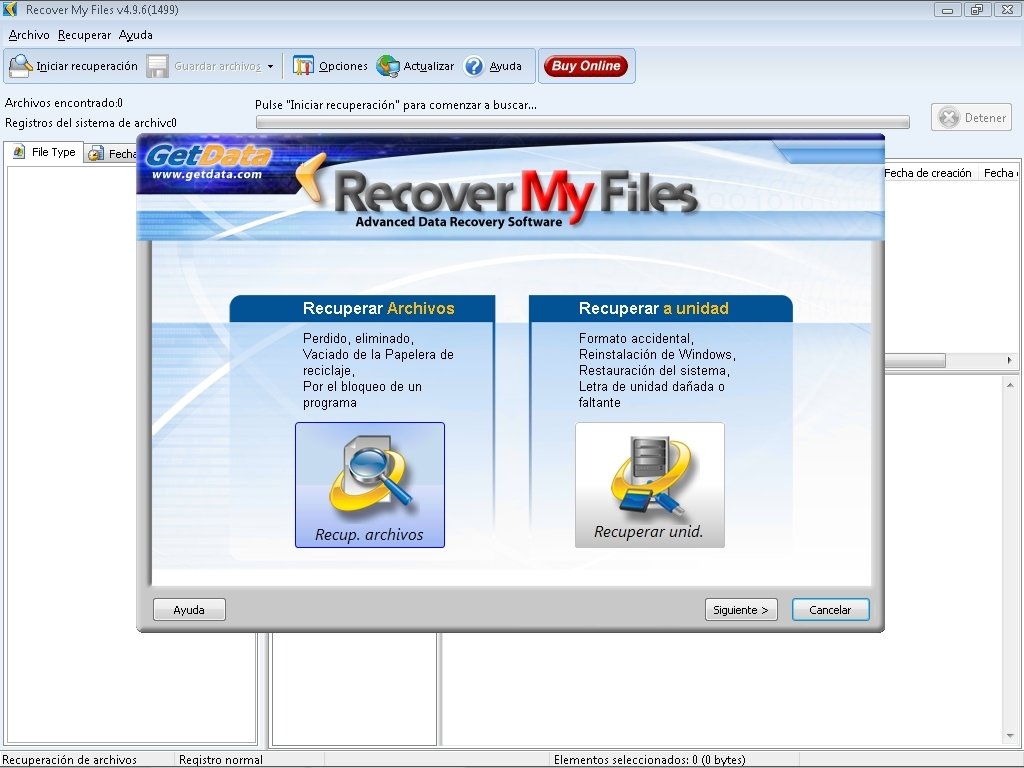Click the 'Archivos encontrado:0' status text
Viewport: 1024px width, 768px height.
tap(64, 103)
